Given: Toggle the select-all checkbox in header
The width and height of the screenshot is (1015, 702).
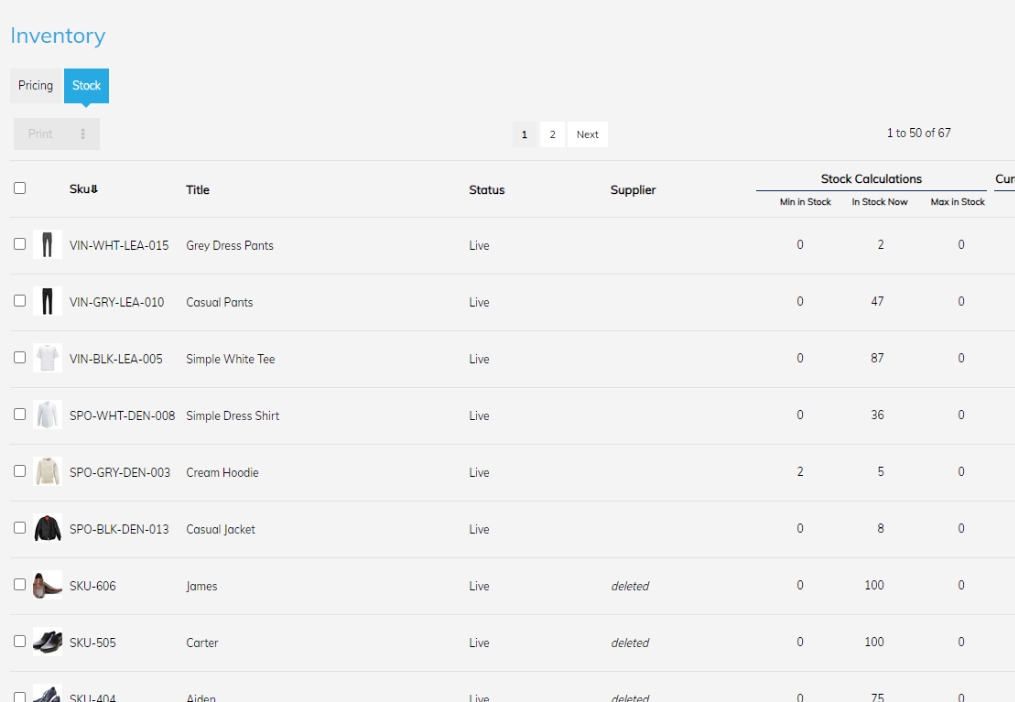Looking at the screenshot, I should pyautogui.click(x=20, y=188).
